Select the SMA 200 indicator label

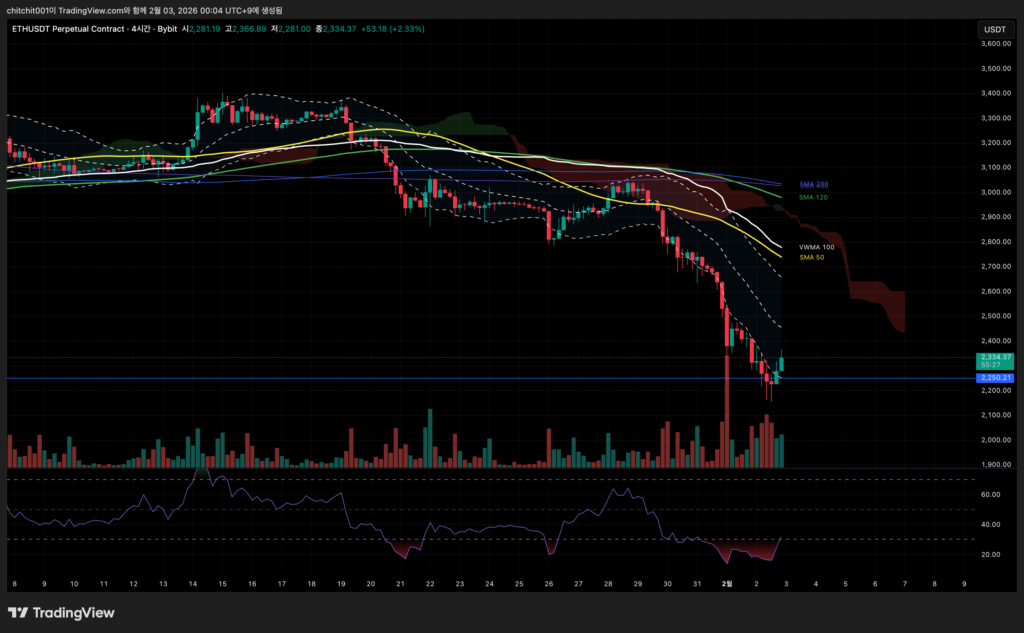coord(814,185)
